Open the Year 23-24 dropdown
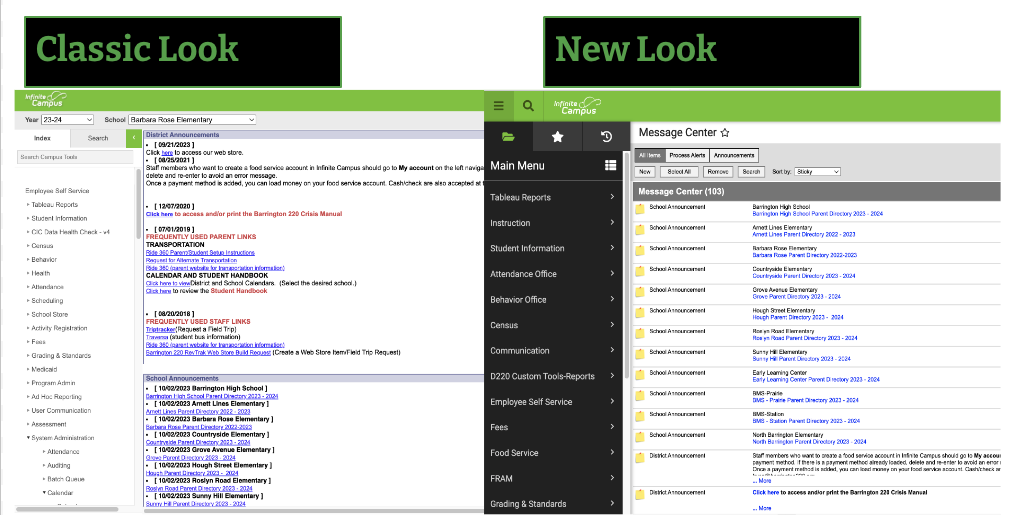Viewport: 1029px width, 515px height. point(68,119)
